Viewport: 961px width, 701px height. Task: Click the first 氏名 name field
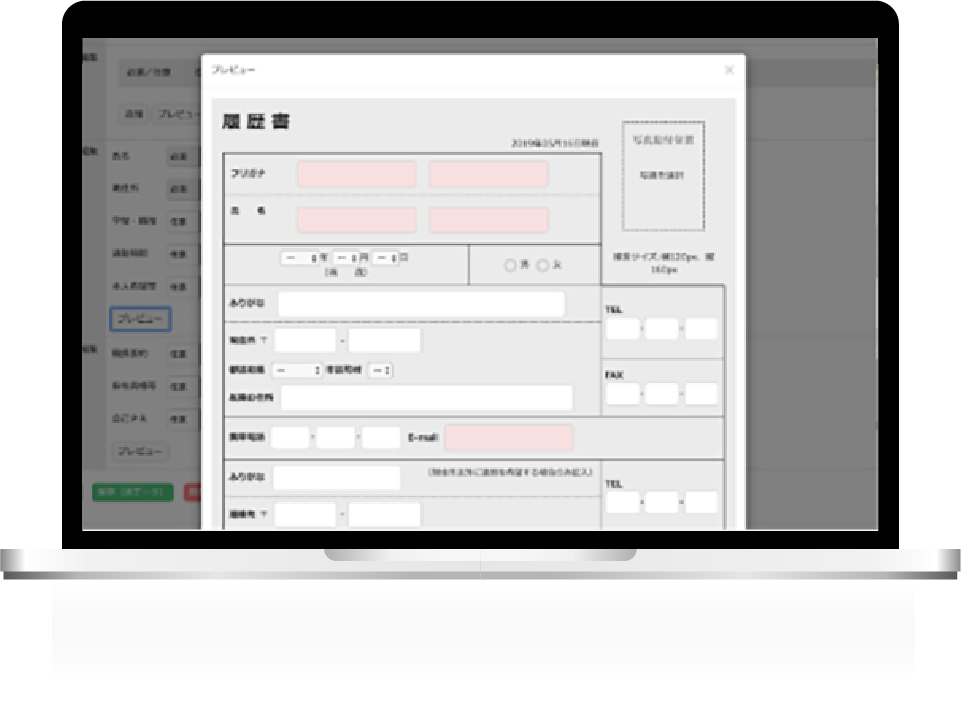[357, 220]
